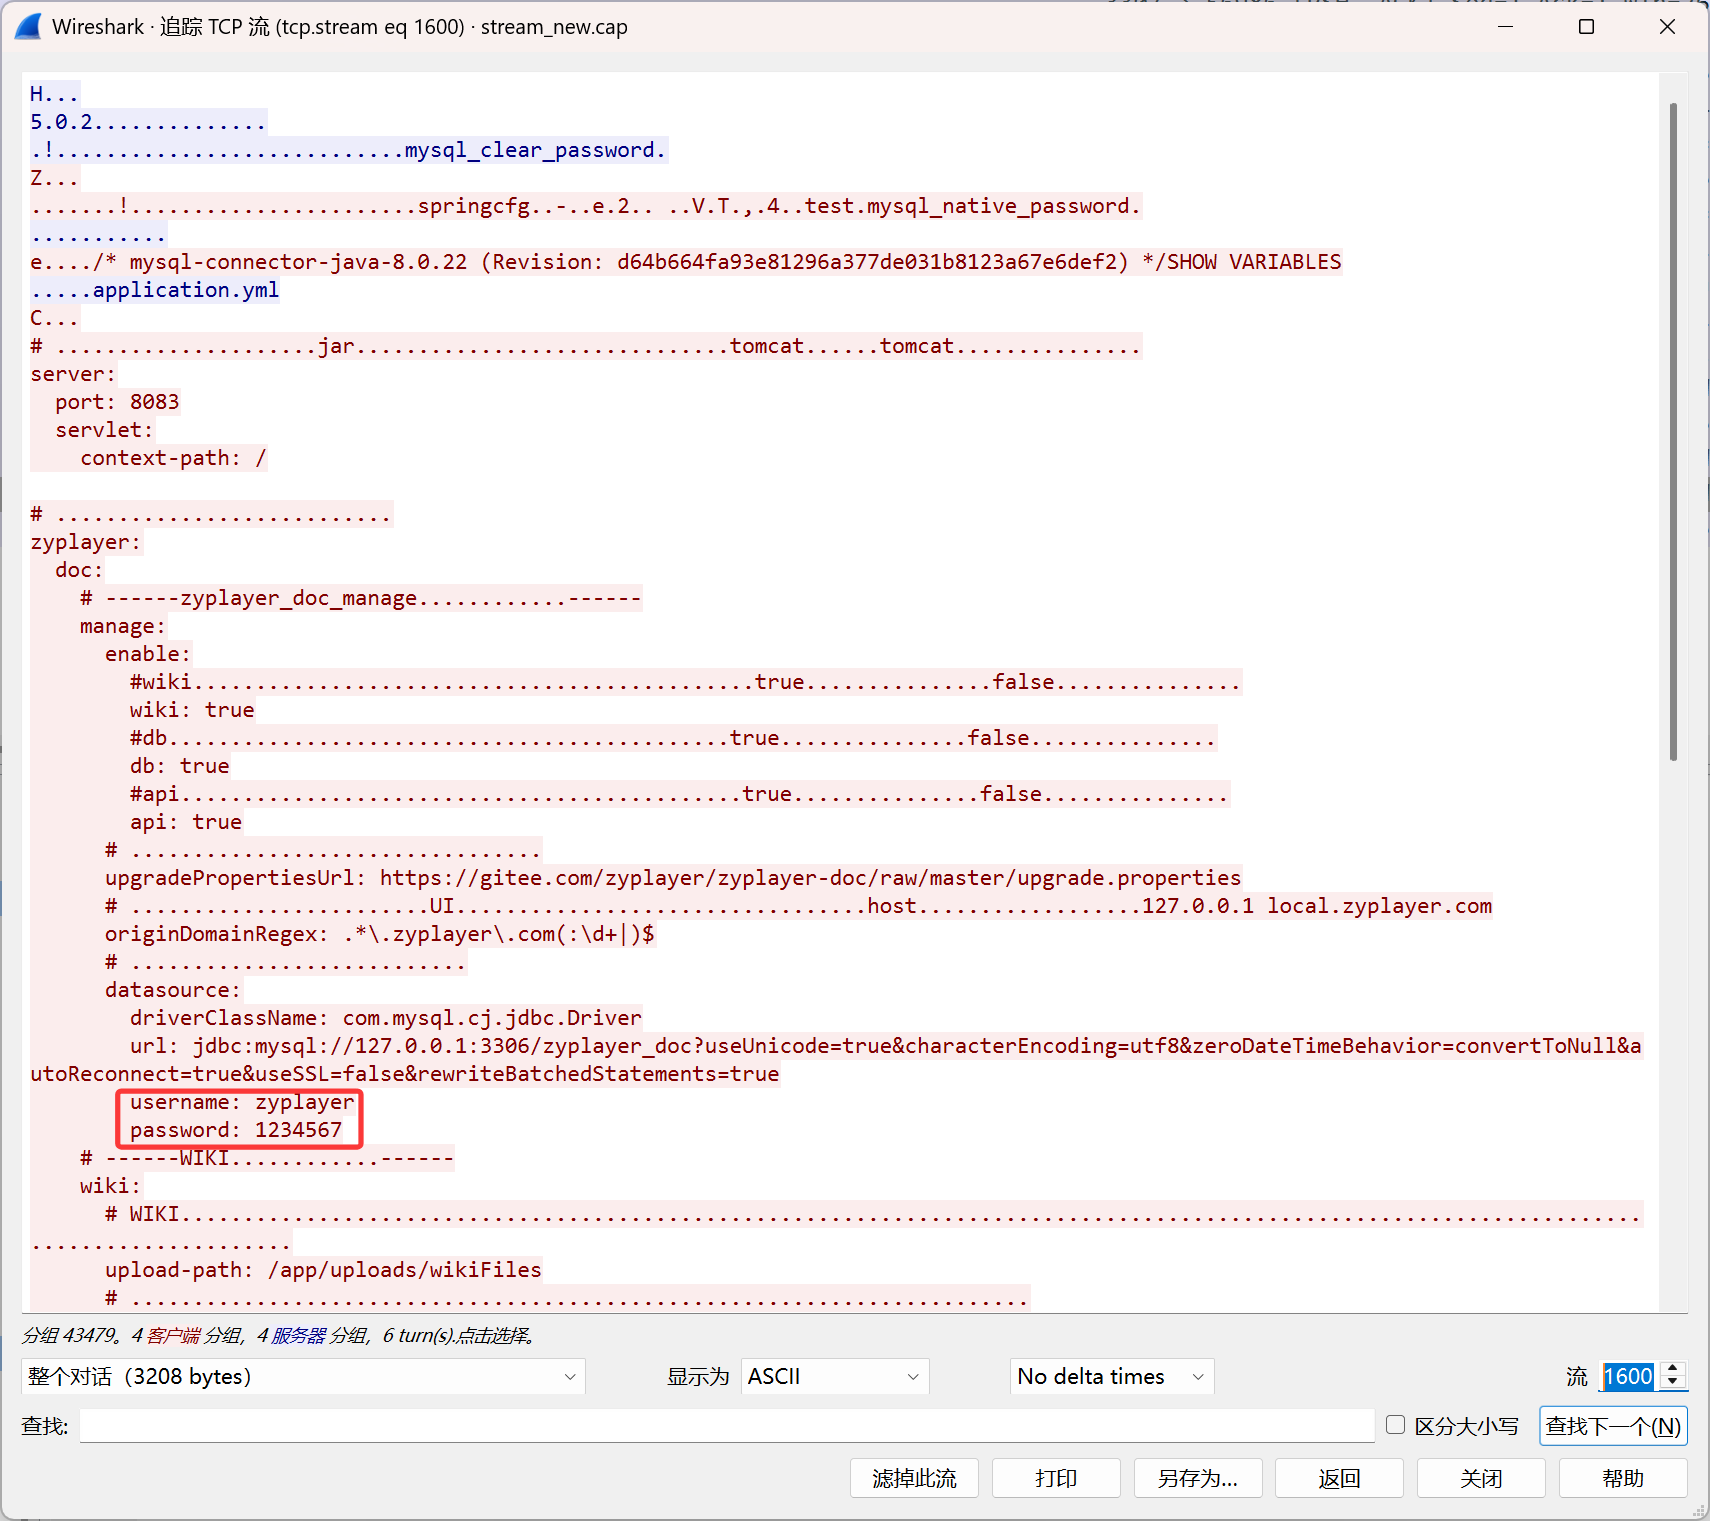Image resolution: width=1710 pixels, height=1521 pixels.
Task: Click the 'upgradePropertiesUrl' gitee URL line
Action: coord(673,878)
